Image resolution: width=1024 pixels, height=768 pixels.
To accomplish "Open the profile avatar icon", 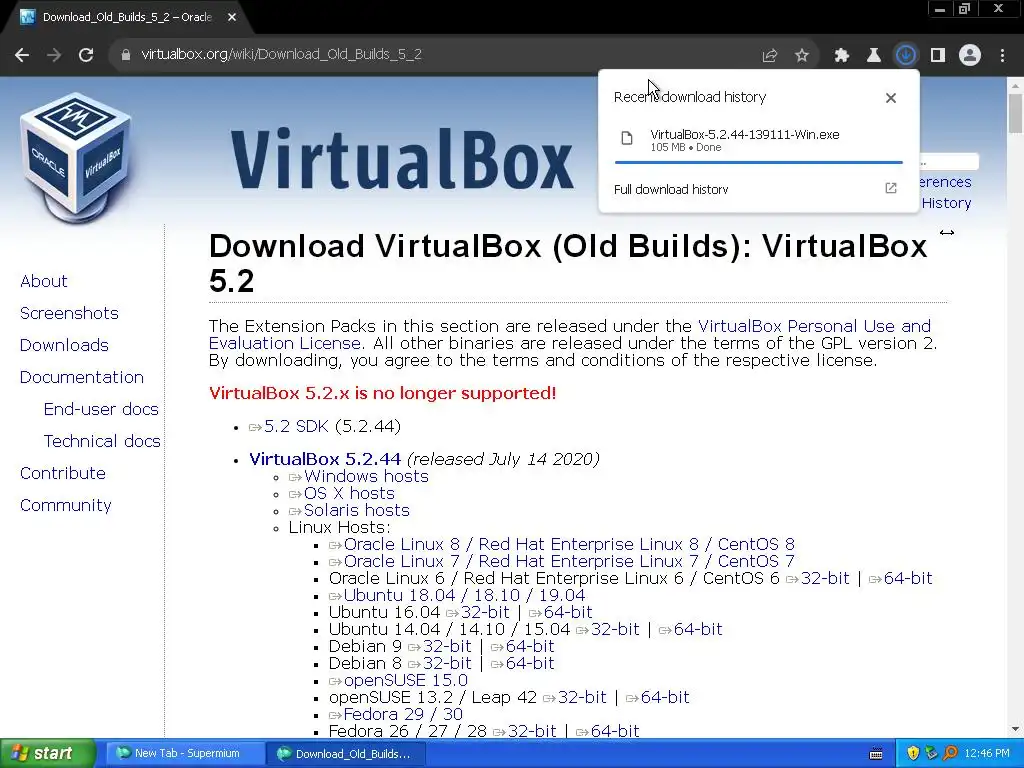I will [970, 56].
